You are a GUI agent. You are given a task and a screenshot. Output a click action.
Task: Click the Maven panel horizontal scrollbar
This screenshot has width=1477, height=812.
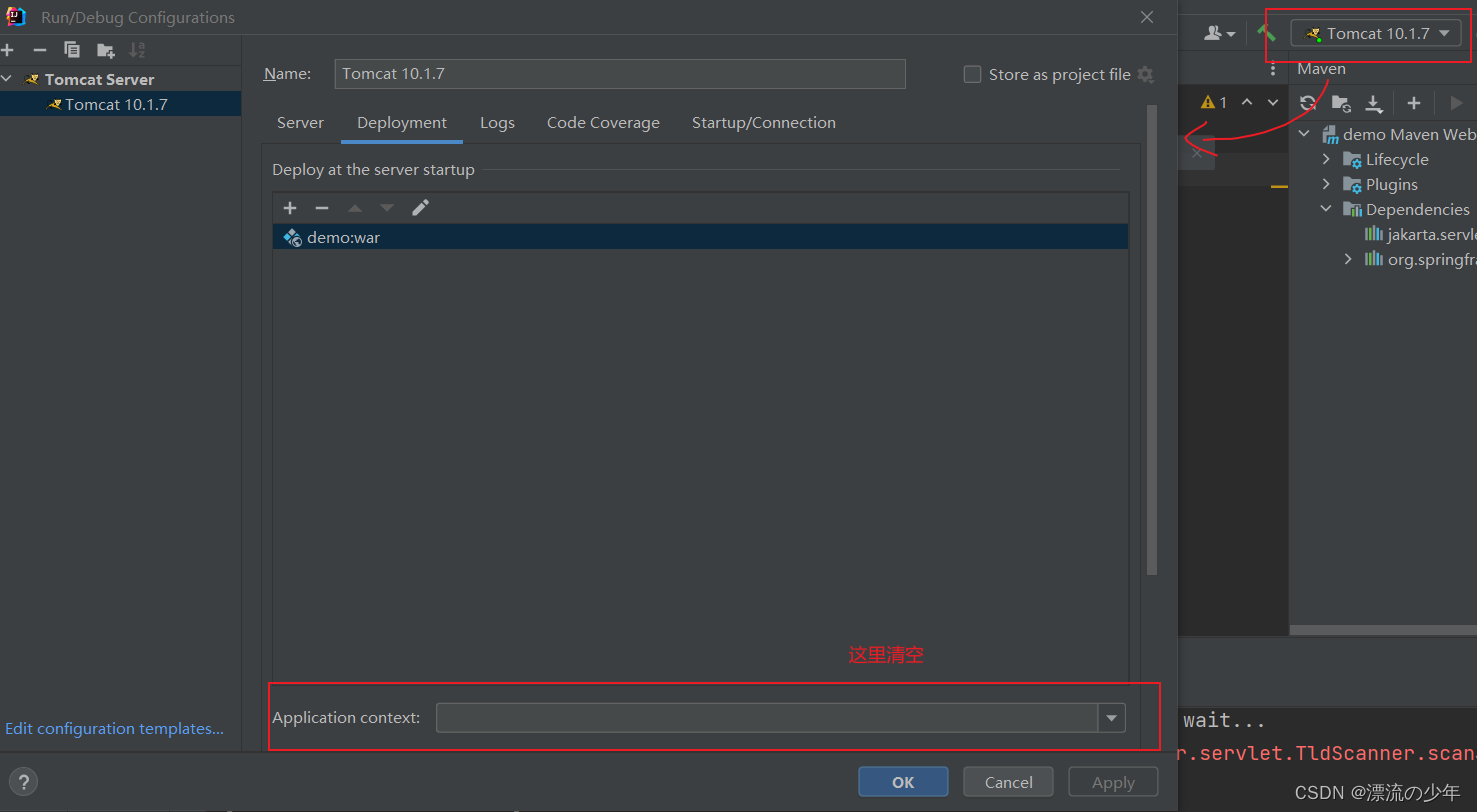tap(1383, 631)
